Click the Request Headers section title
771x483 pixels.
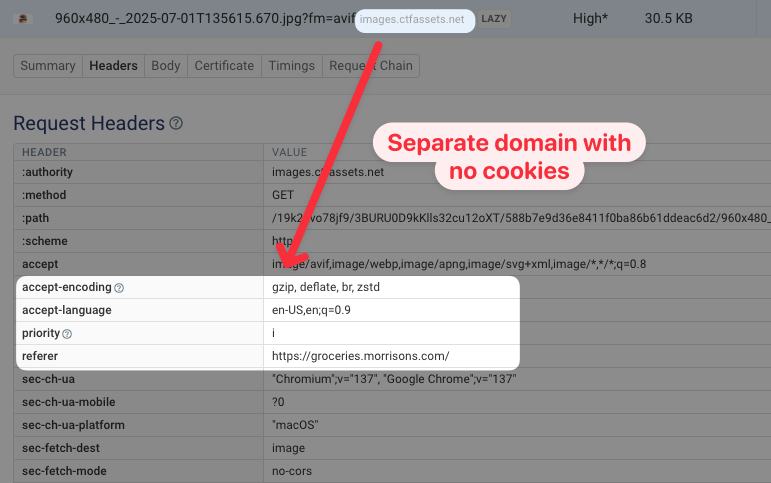tap(89, 123)
